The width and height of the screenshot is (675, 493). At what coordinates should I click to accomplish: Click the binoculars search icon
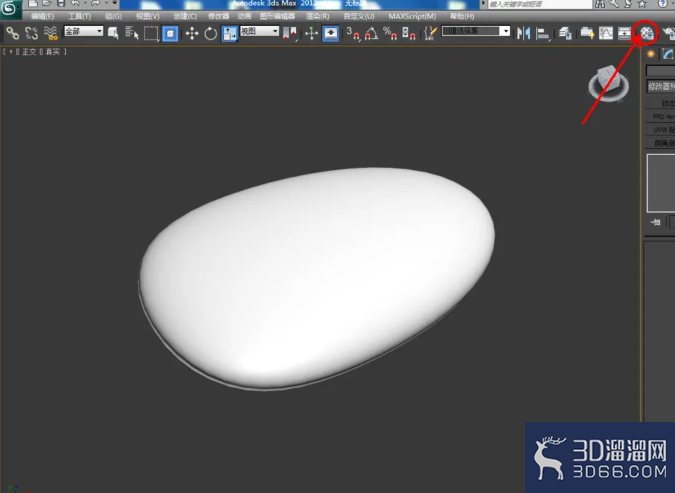click(600, 4)
